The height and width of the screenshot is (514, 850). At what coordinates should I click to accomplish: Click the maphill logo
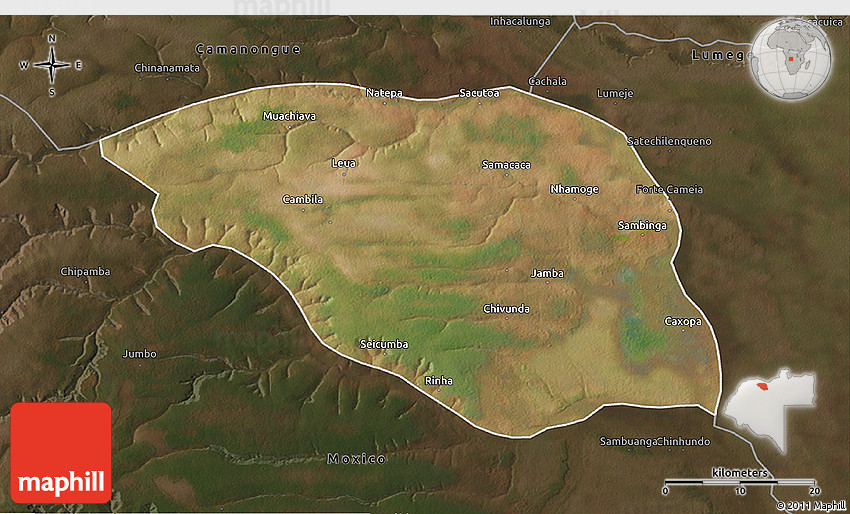click(x=62, y=452)
